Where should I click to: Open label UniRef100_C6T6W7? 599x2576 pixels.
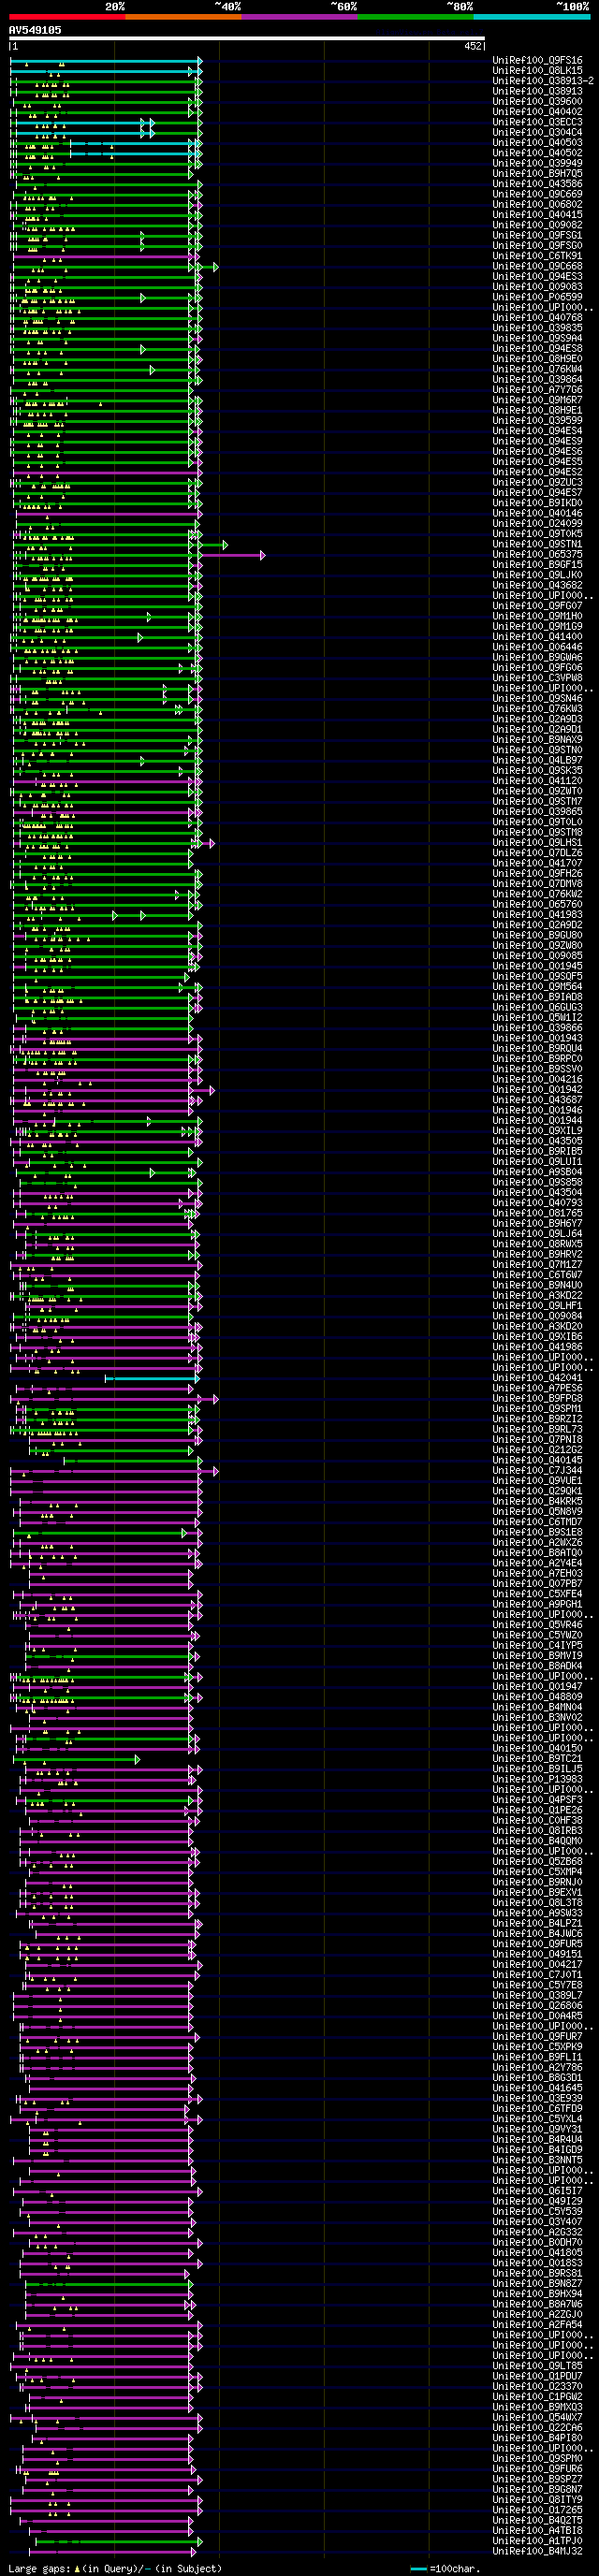click(x=537, y=1275)
